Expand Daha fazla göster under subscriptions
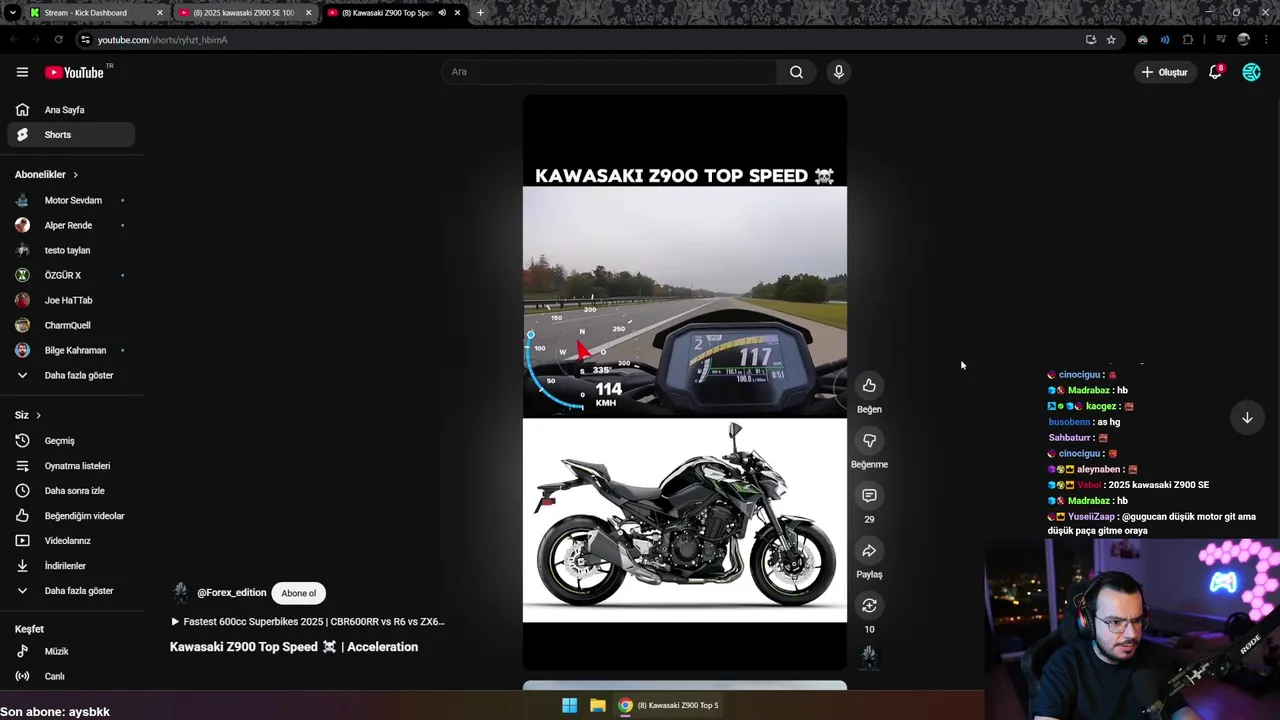This screenshot has width=1280, height=720. (71, 376)
